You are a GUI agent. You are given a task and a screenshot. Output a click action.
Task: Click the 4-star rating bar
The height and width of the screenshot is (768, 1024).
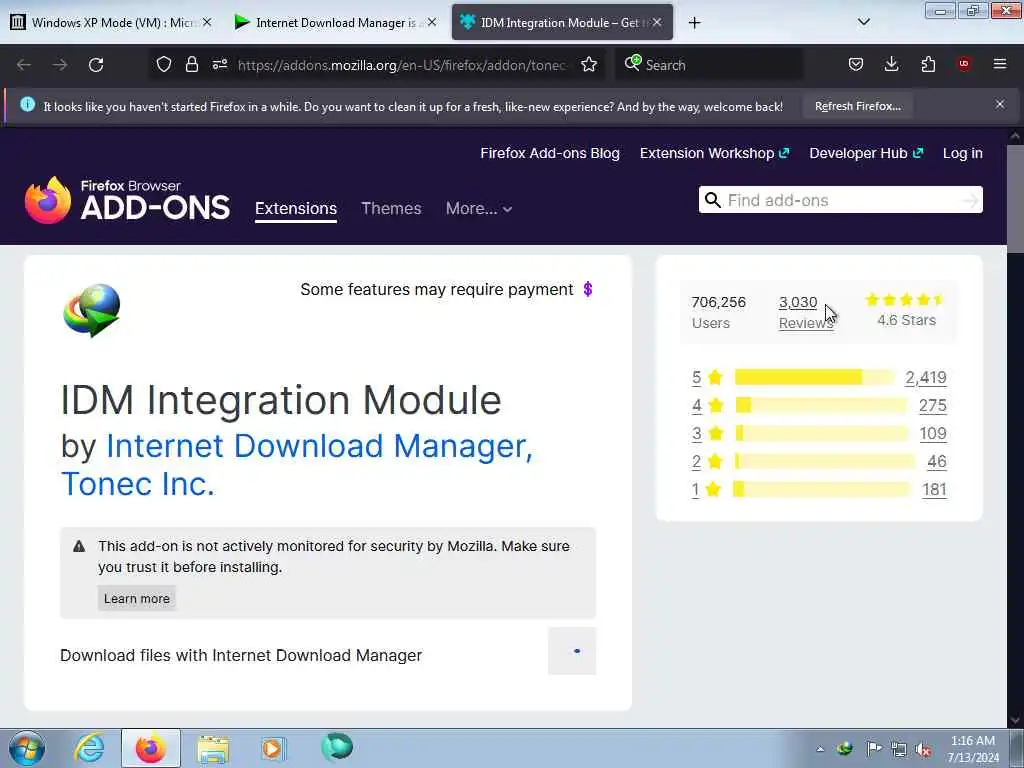coord(820,405)
